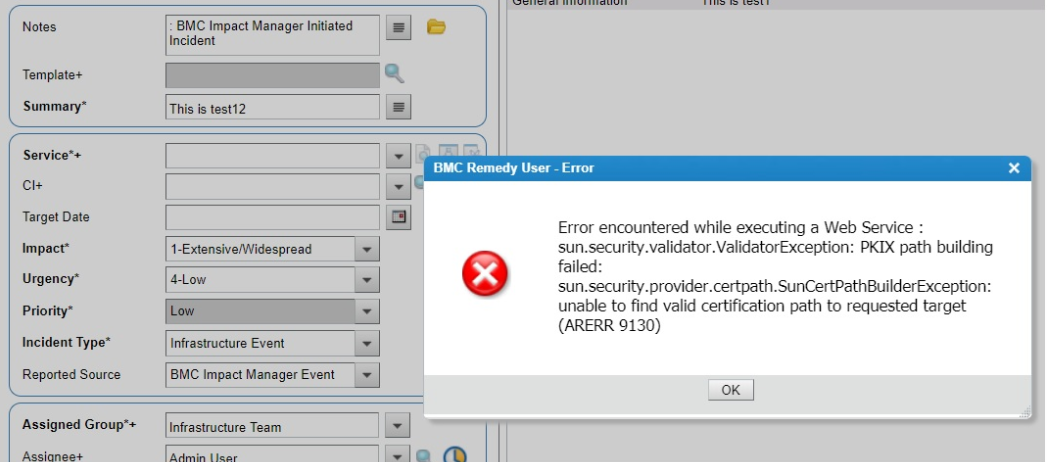
Task: Click the clock icon beside Assignee
Action: coord(455,455)
